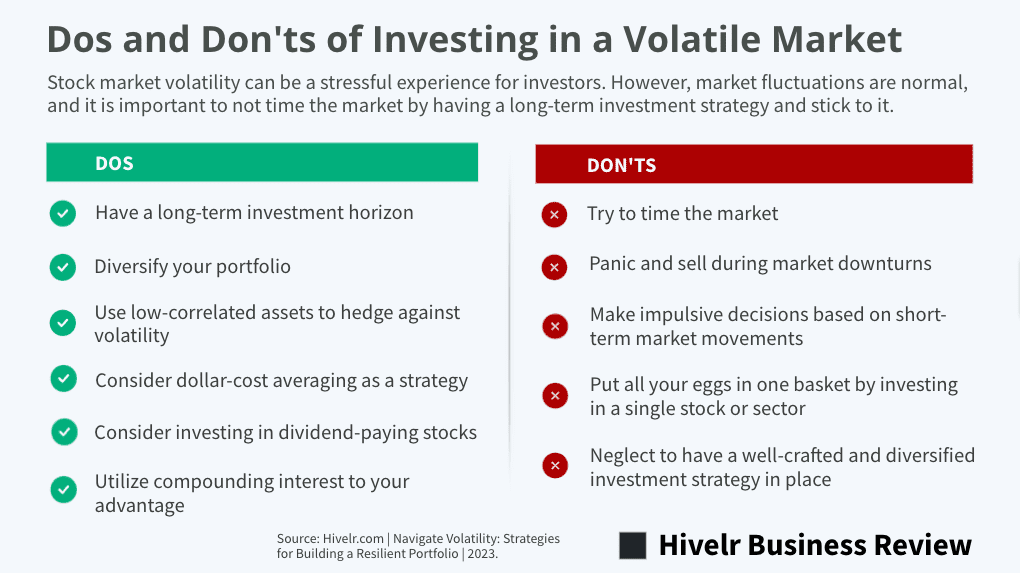Select the green DOS header bar
This screenshot has height=573, width=1020.
(x=262, y=162)
